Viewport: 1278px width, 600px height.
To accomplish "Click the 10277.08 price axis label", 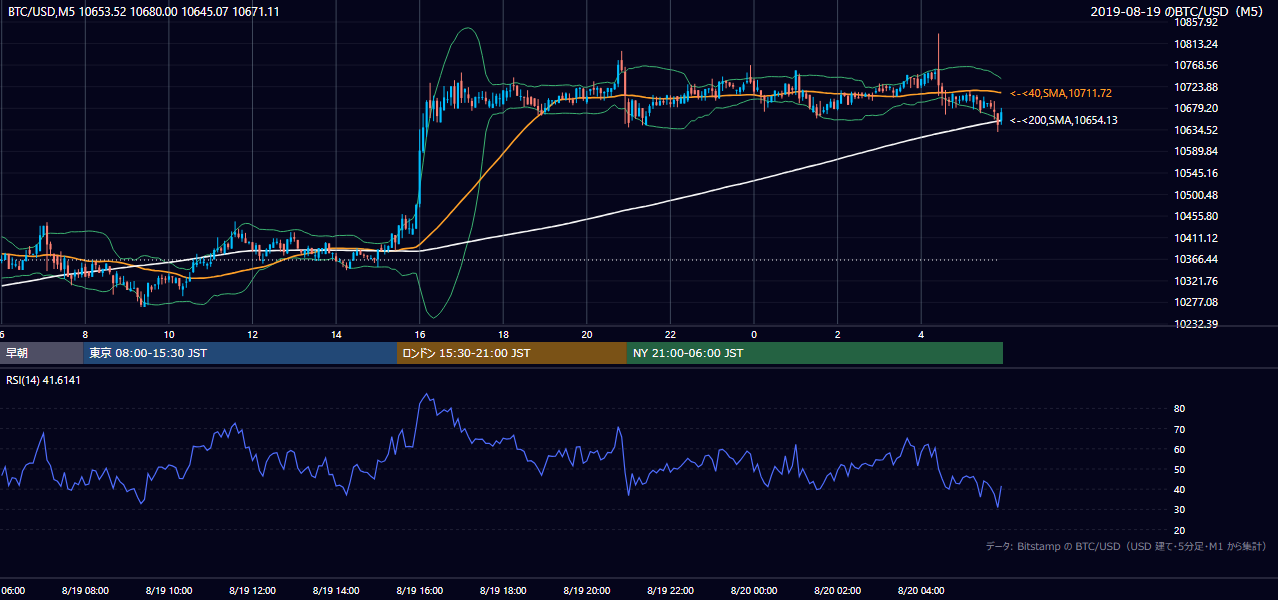I will coord(1195,302).
